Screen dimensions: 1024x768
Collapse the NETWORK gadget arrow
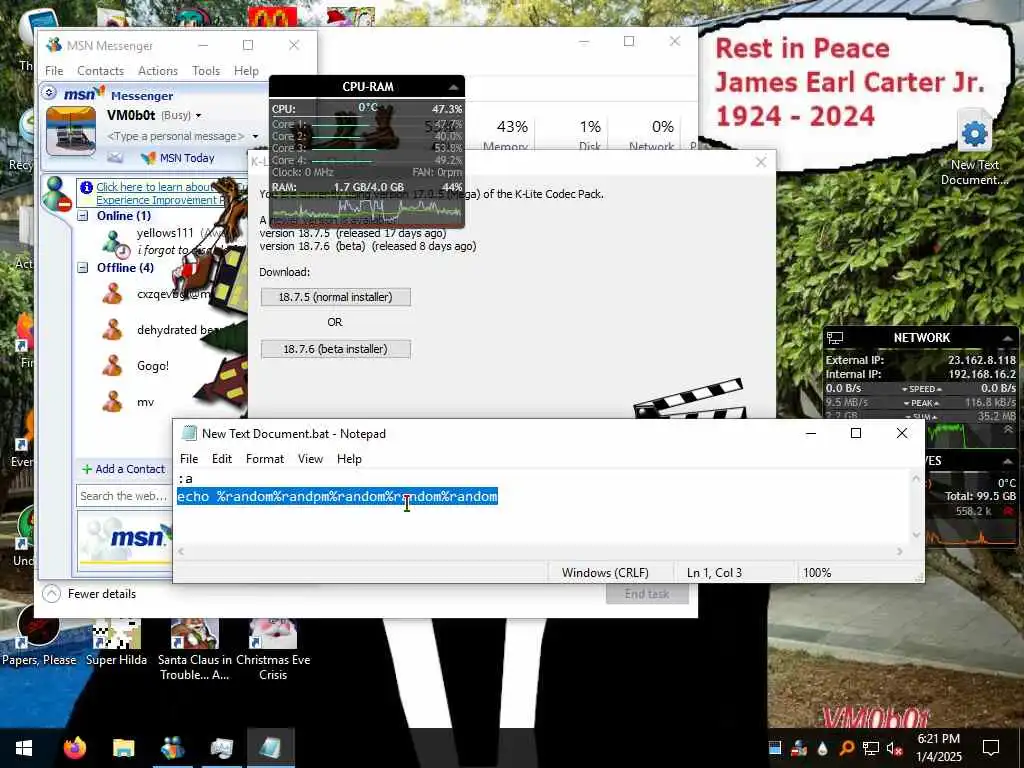click(x=1008, y=338)
